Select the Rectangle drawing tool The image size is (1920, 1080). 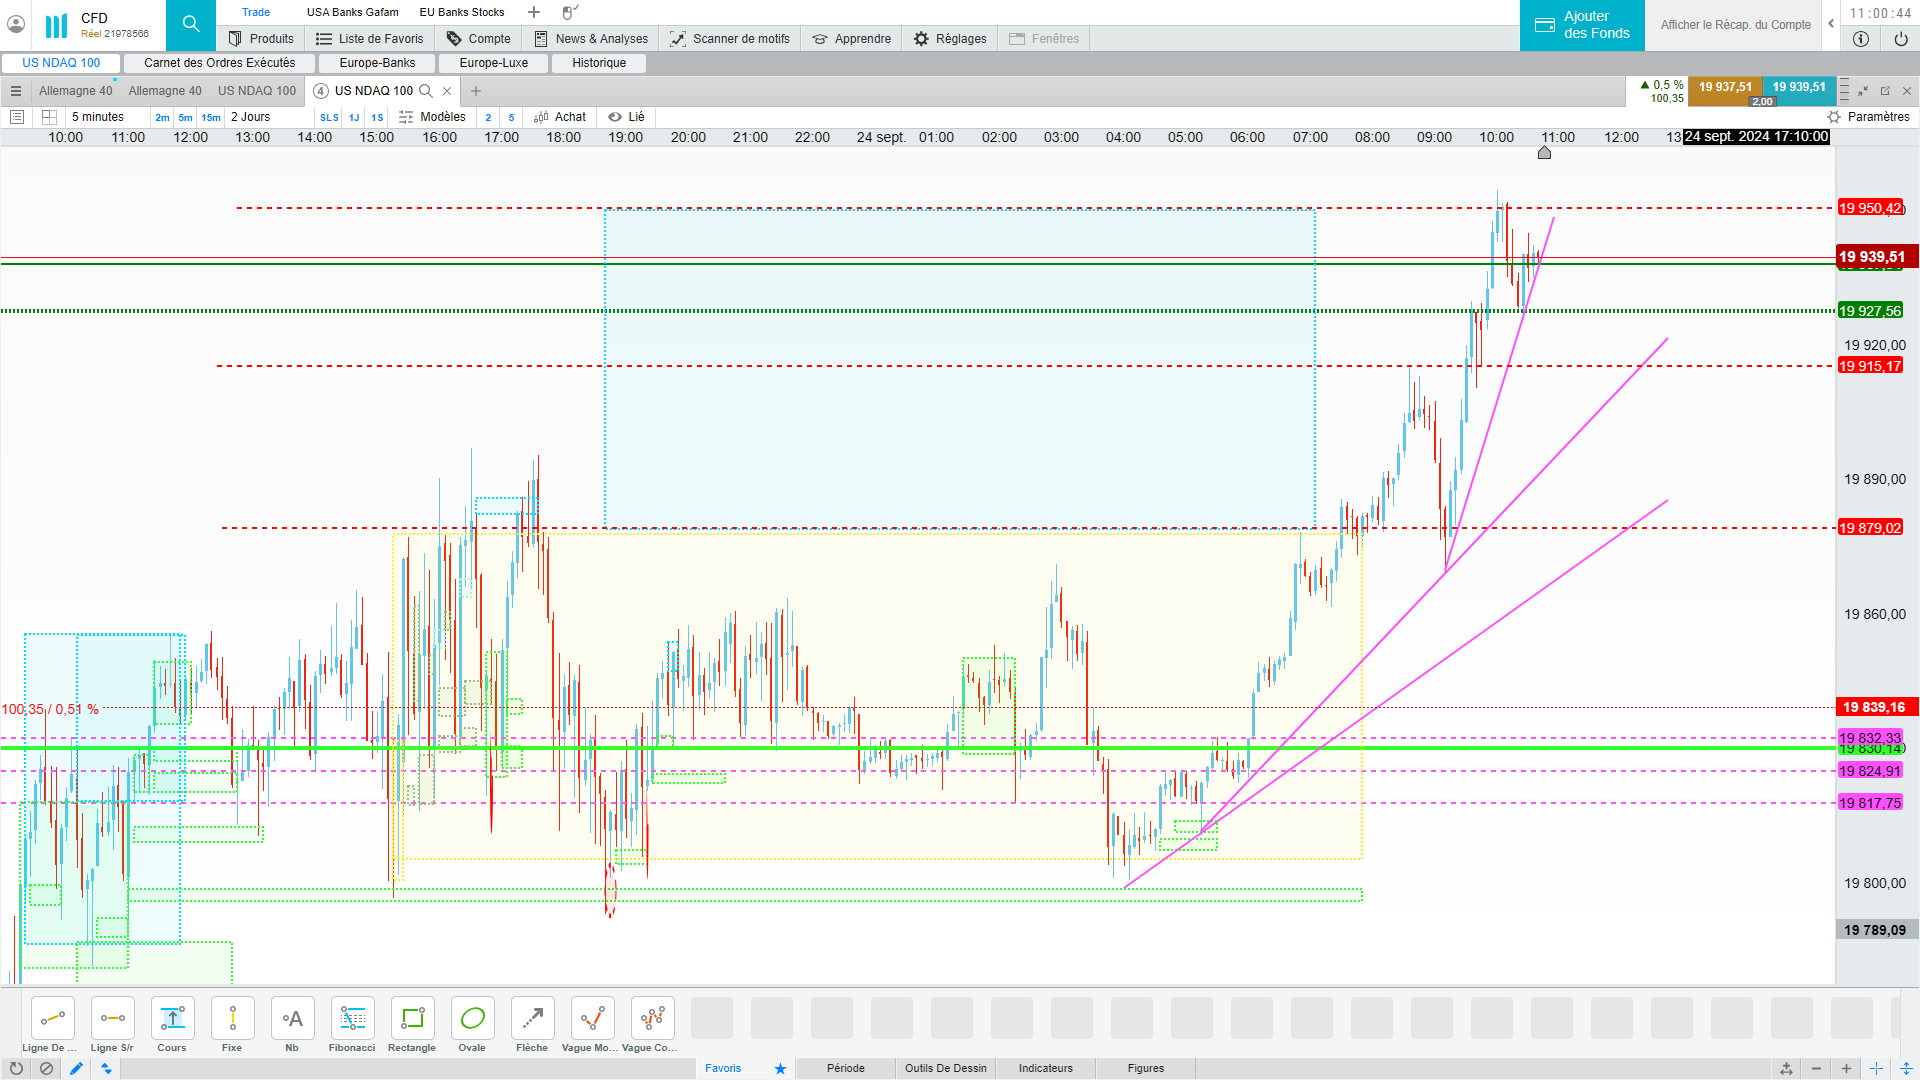[412, 1019]
